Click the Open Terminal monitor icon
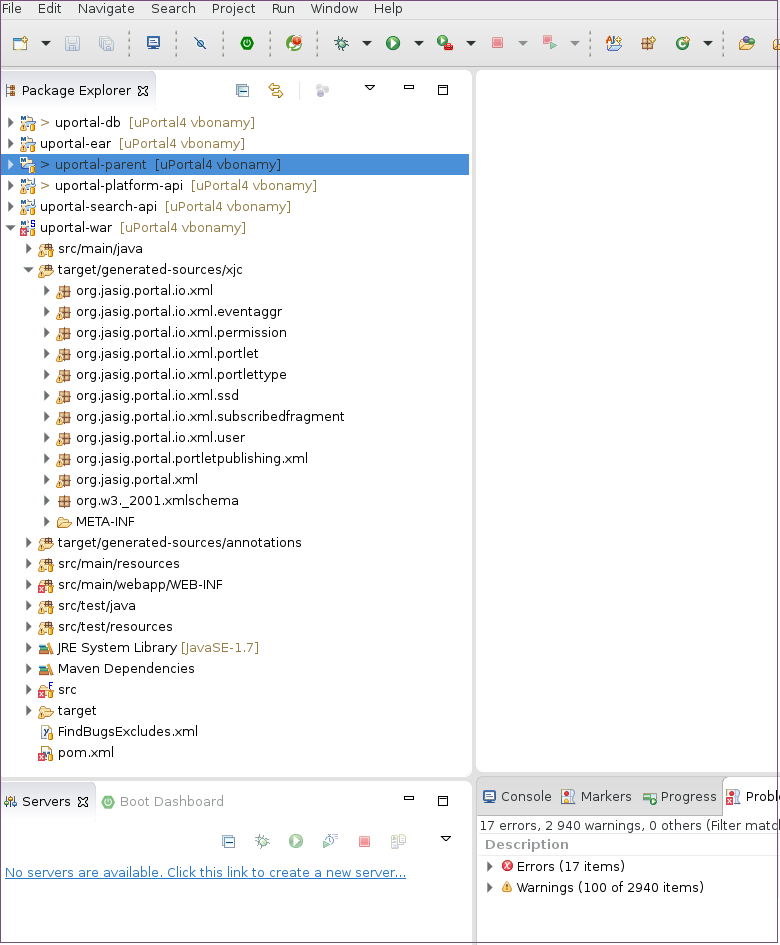This screenshot has height=945, width=780. click(153, 43)
